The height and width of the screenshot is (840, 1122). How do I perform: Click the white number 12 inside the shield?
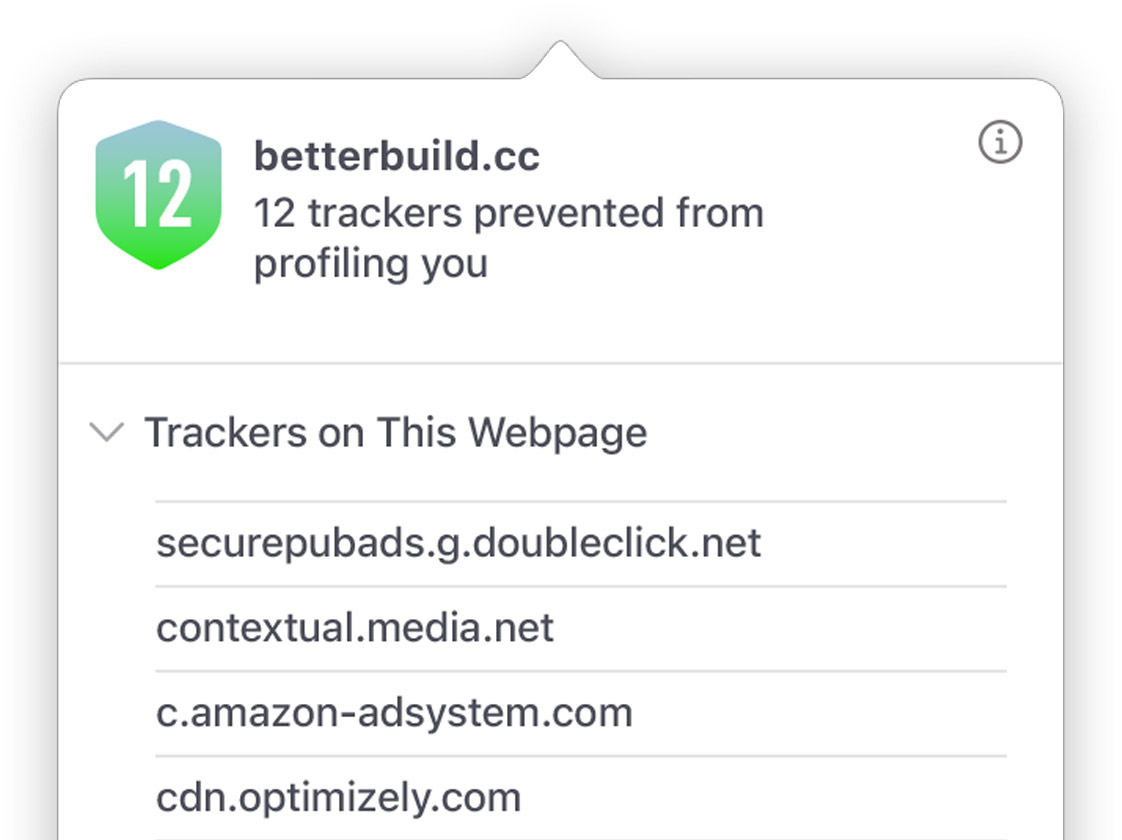157,195
